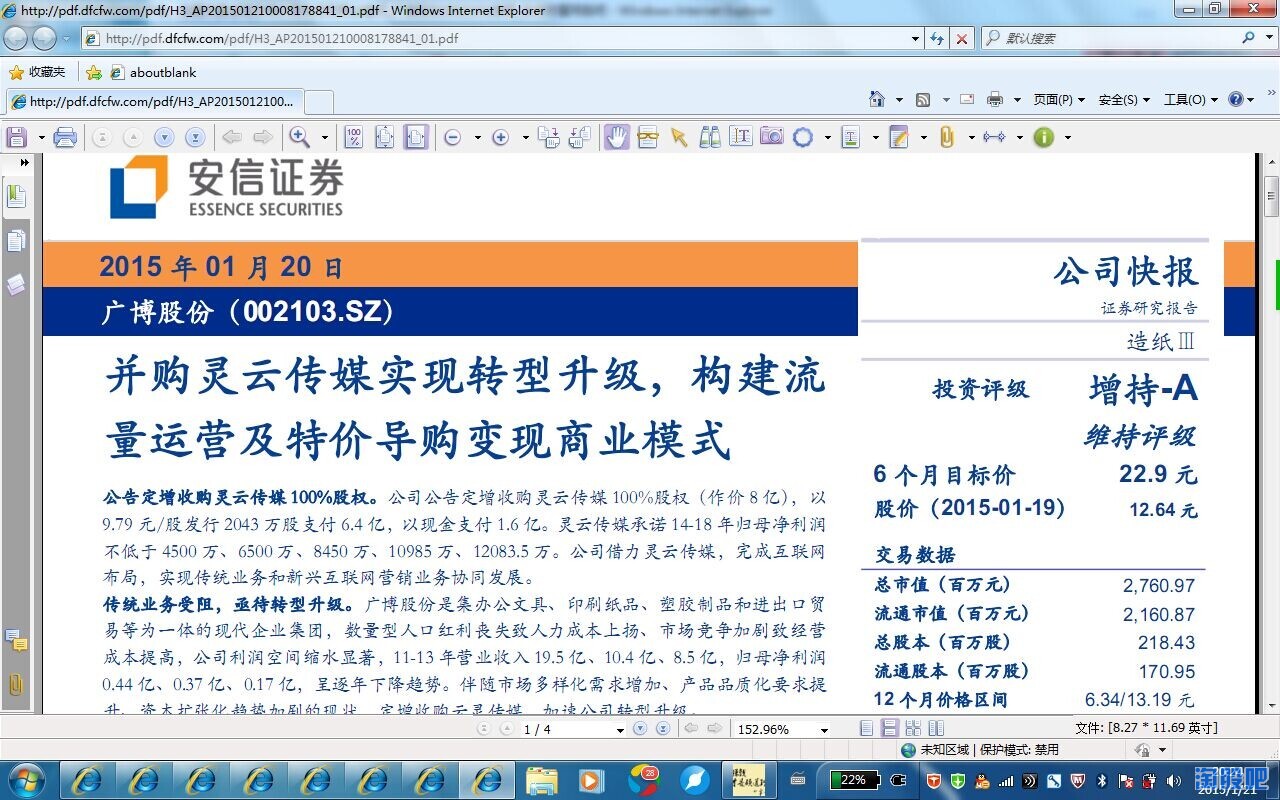The image size is (1280, 800).
Task: Open a new blank browser tab
Action: [x=318, y=102]
